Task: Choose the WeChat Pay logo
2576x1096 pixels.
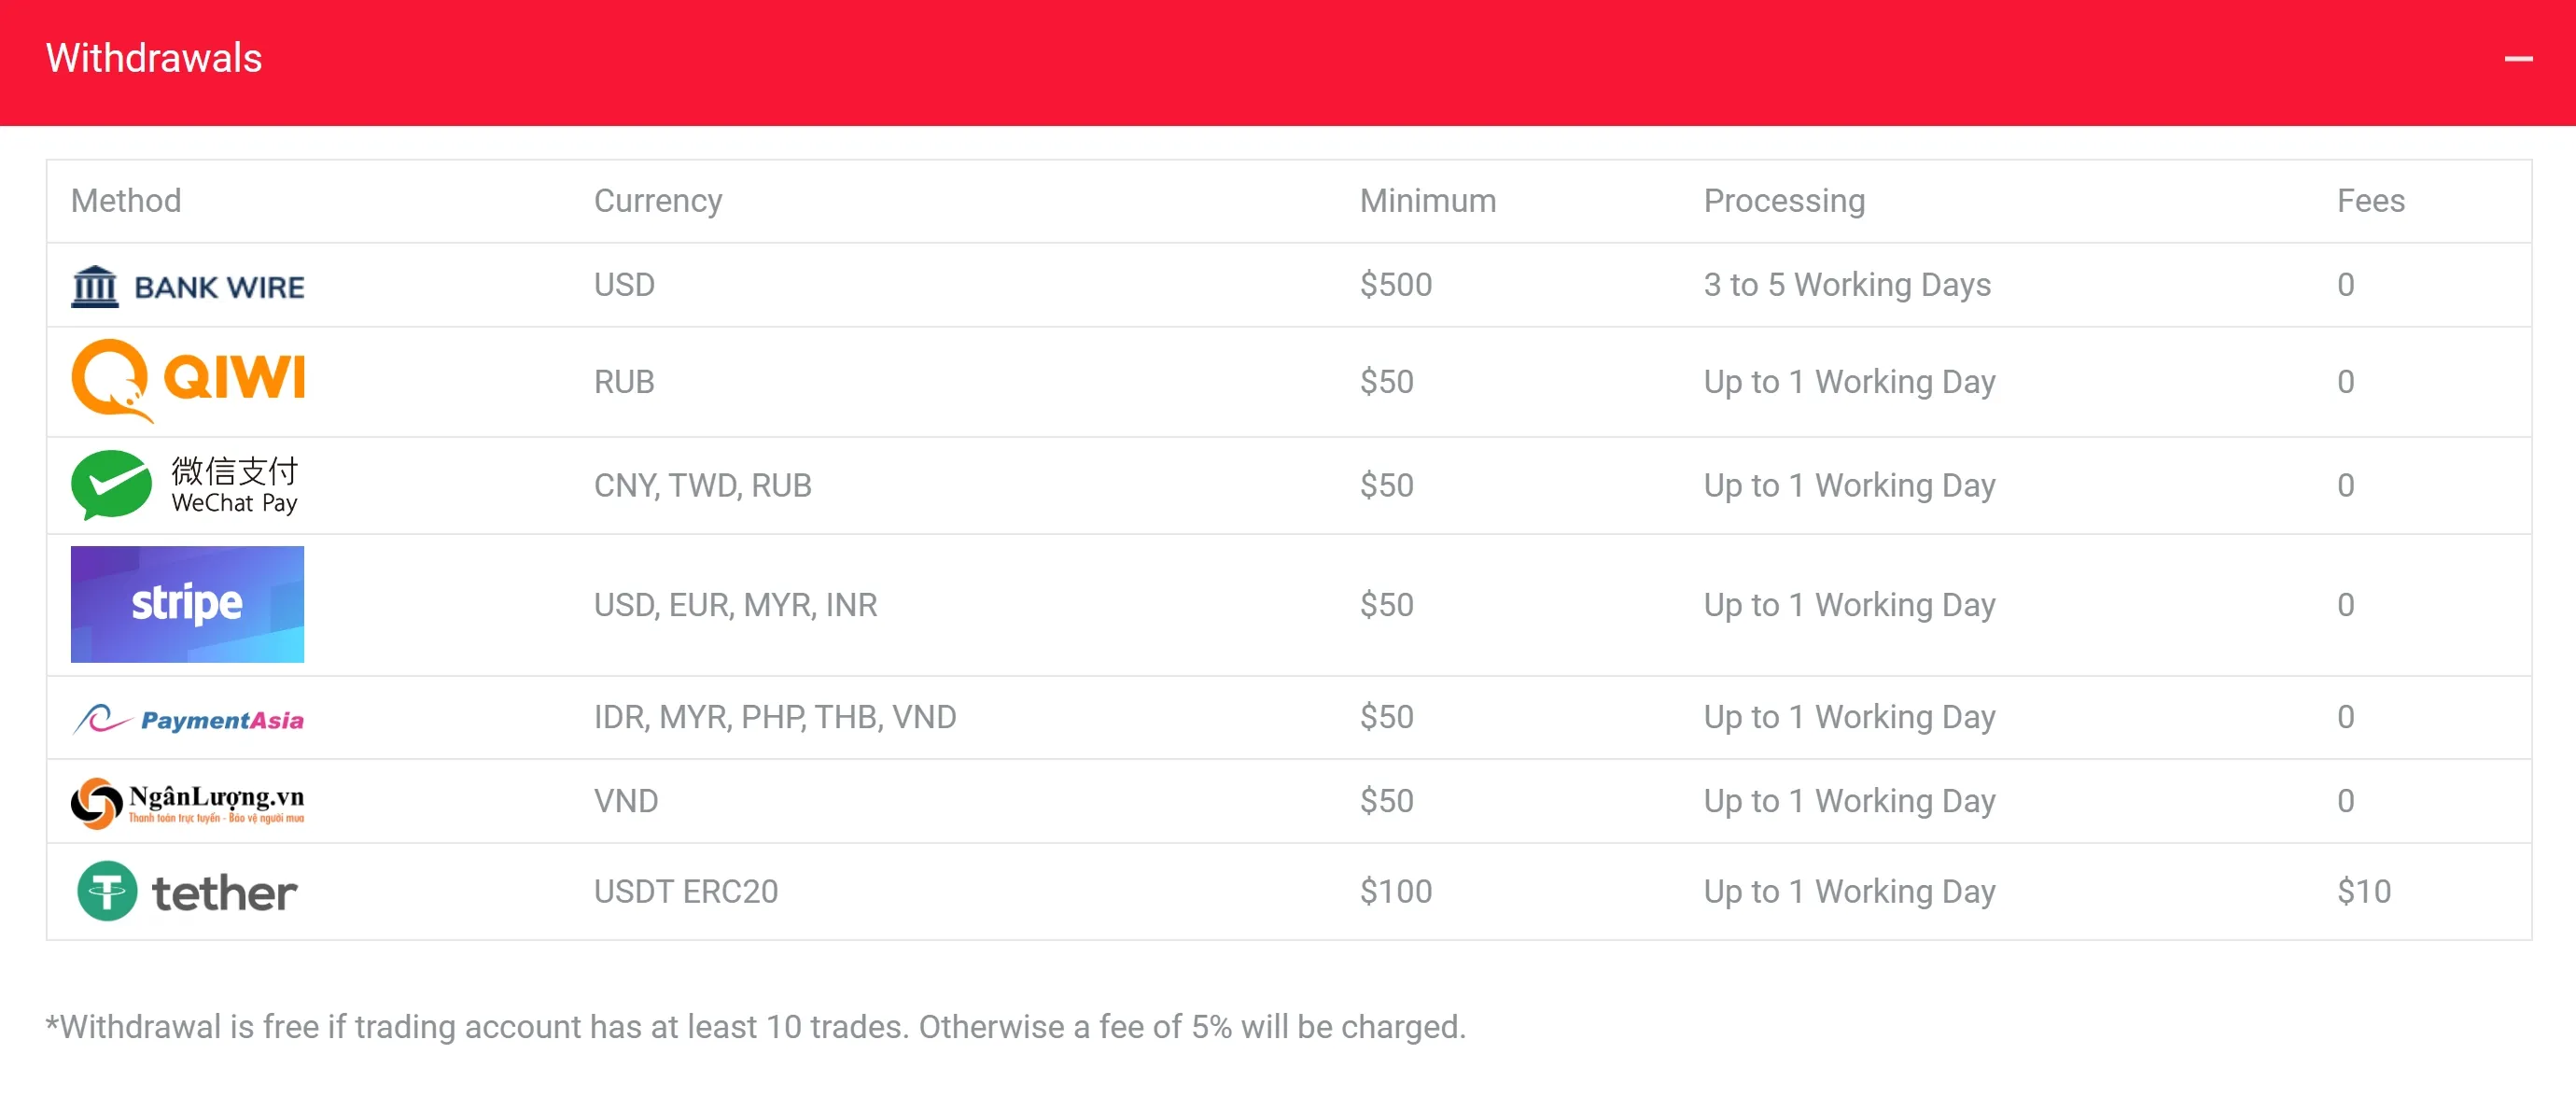Action: coord(185,485)
